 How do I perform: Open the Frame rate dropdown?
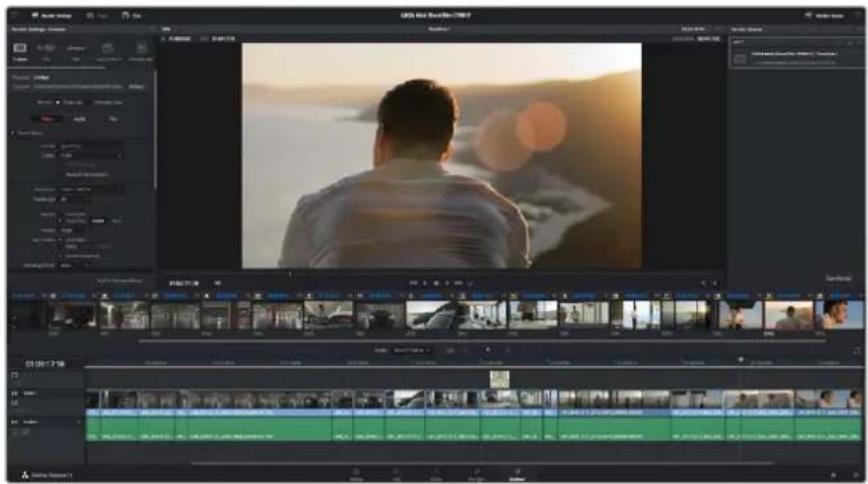pos(75,199)
